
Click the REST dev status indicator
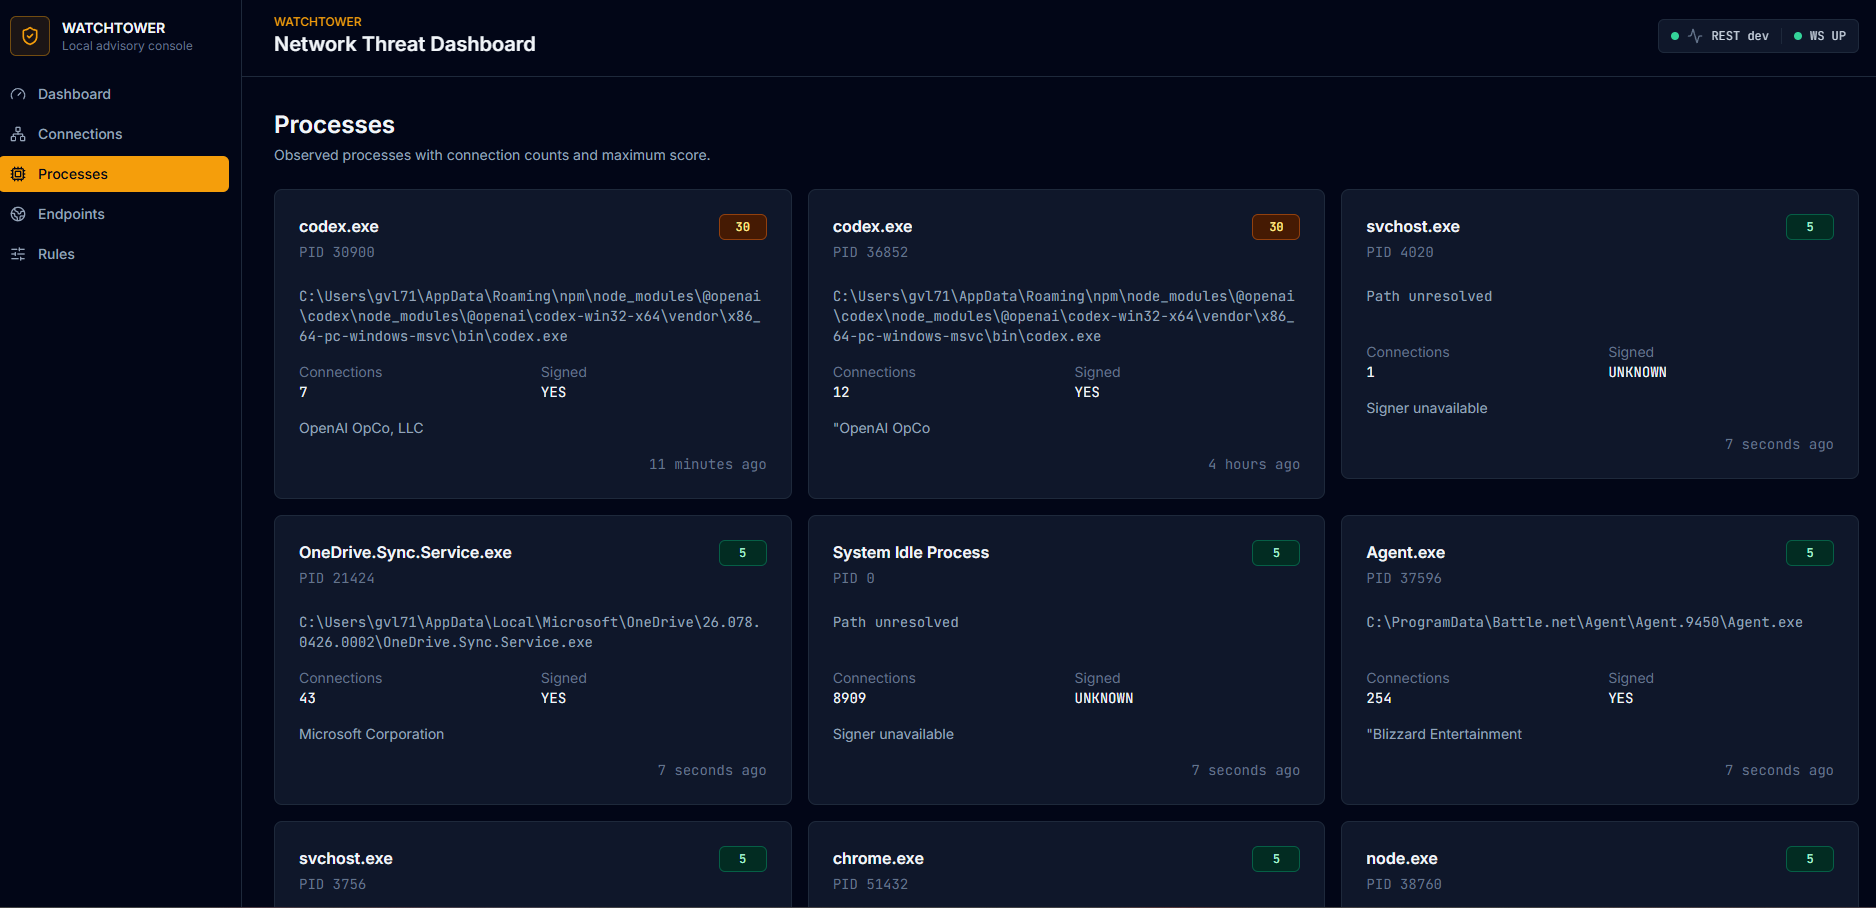pyautogui.click(x=1720, y=36)
